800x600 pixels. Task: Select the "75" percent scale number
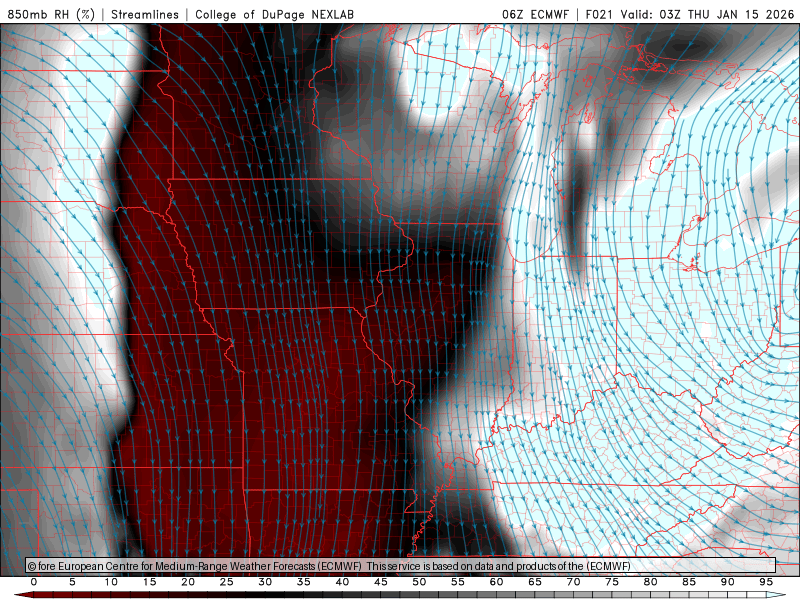point(612,582)
